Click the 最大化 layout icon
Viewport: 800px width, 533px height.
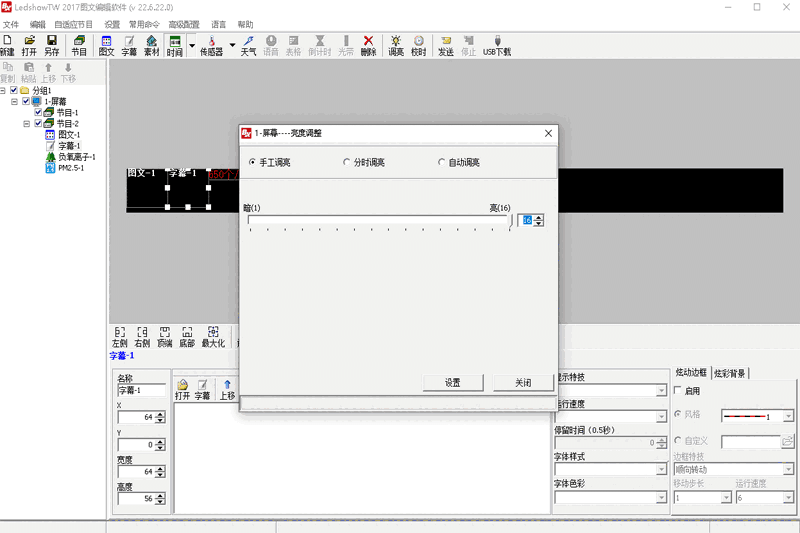(x=213, y=337)
